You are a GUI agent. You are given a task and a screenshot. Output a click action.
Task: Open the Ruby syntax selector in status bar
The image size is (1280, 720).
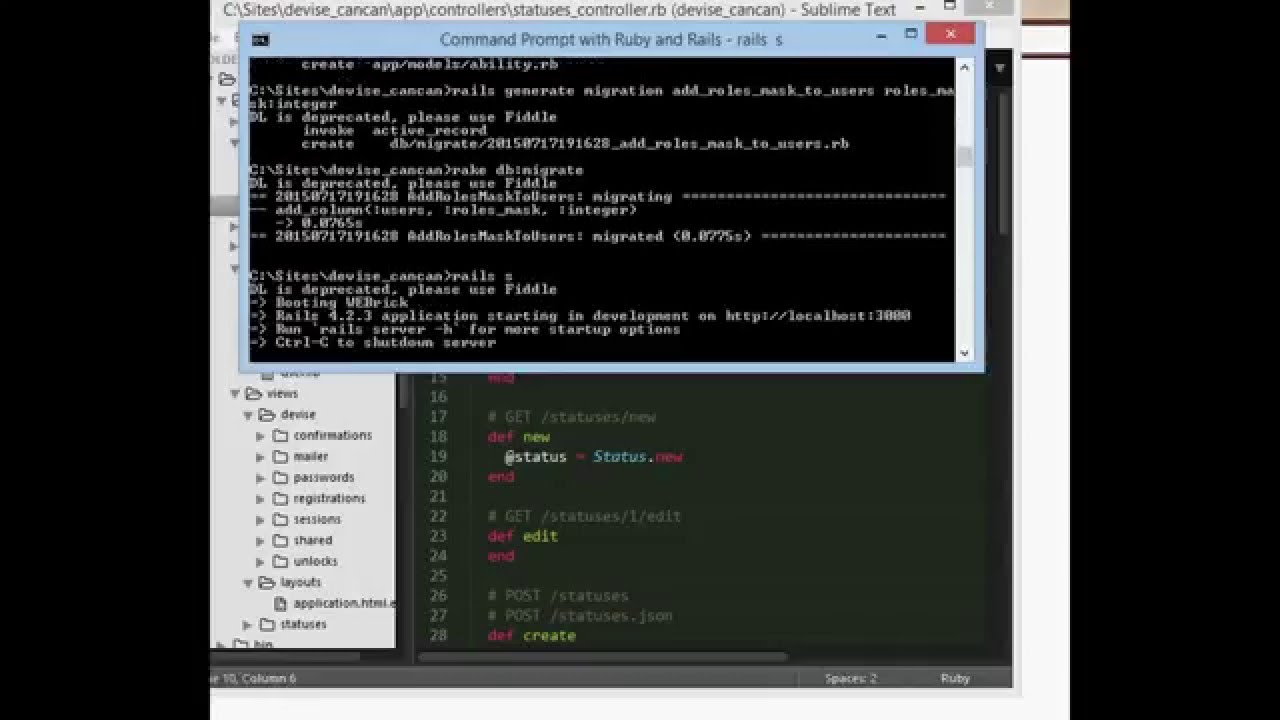[955, 678]
